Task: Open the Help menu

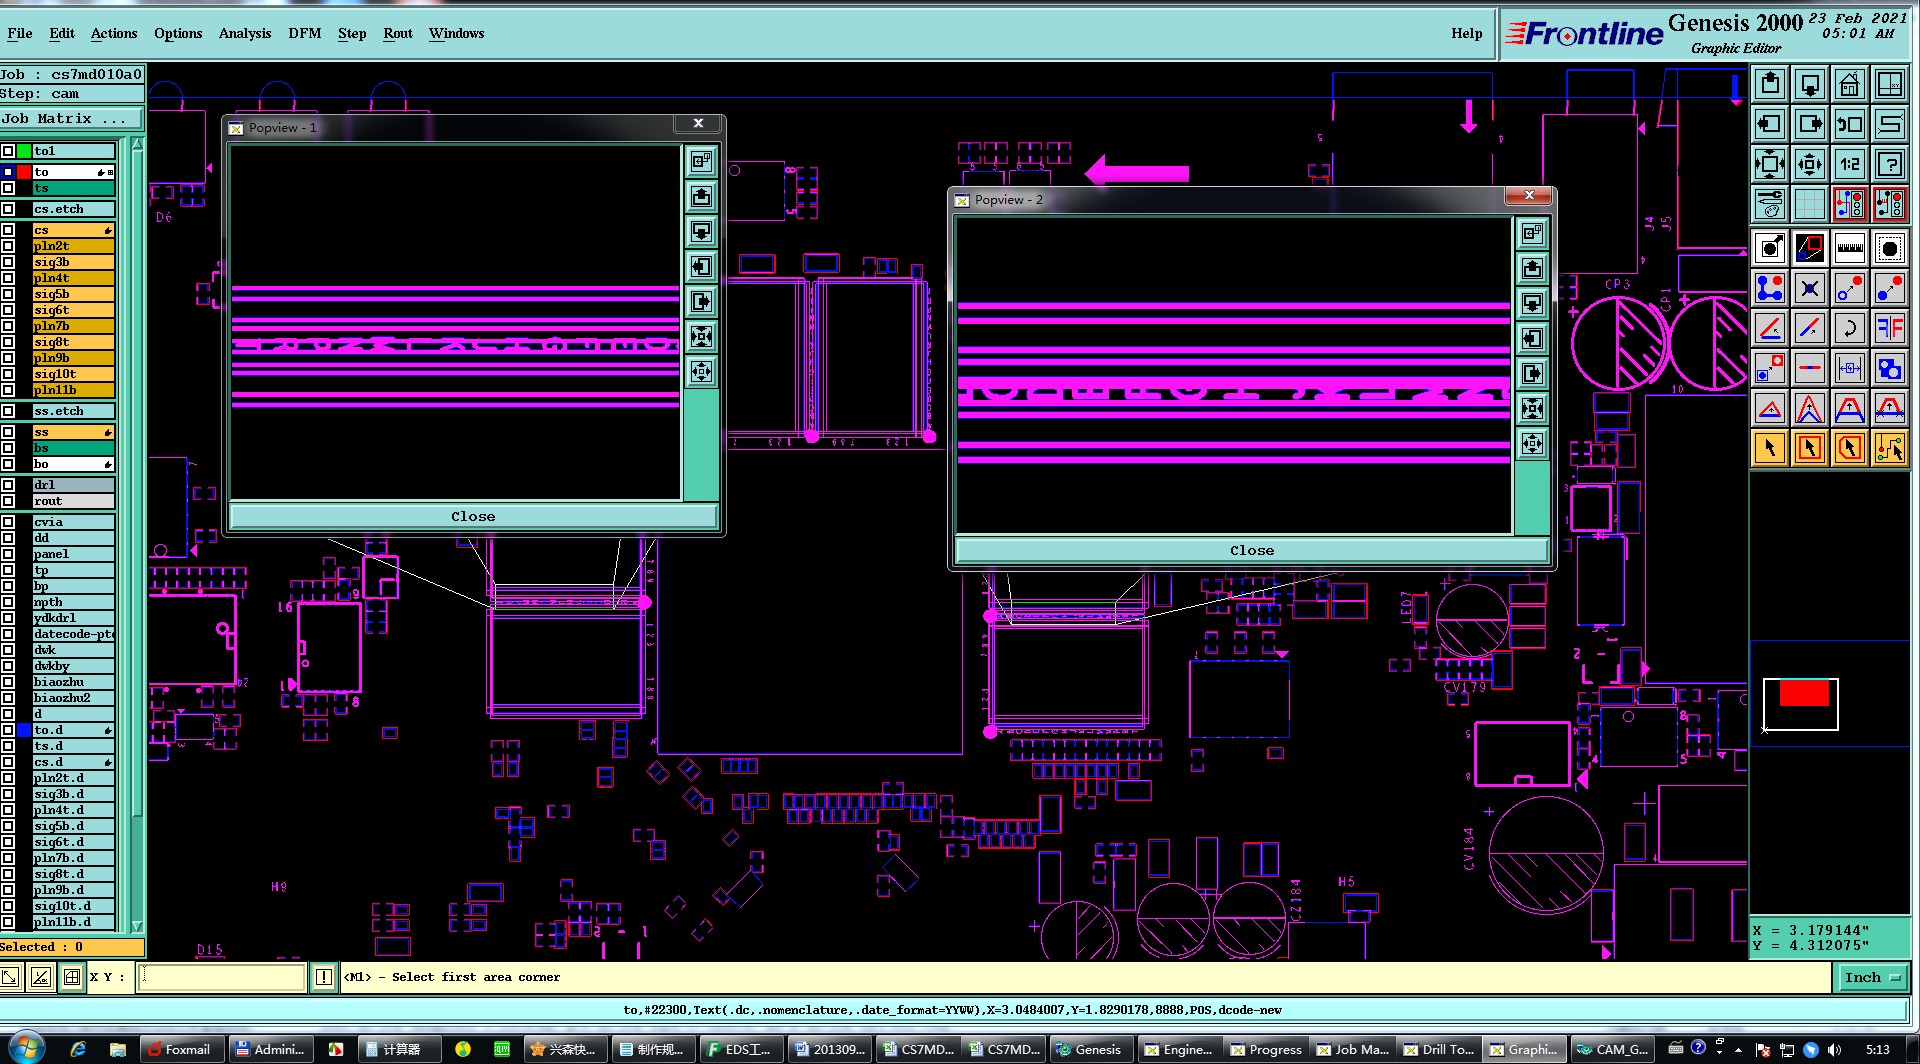Action: coord(1467,33)
